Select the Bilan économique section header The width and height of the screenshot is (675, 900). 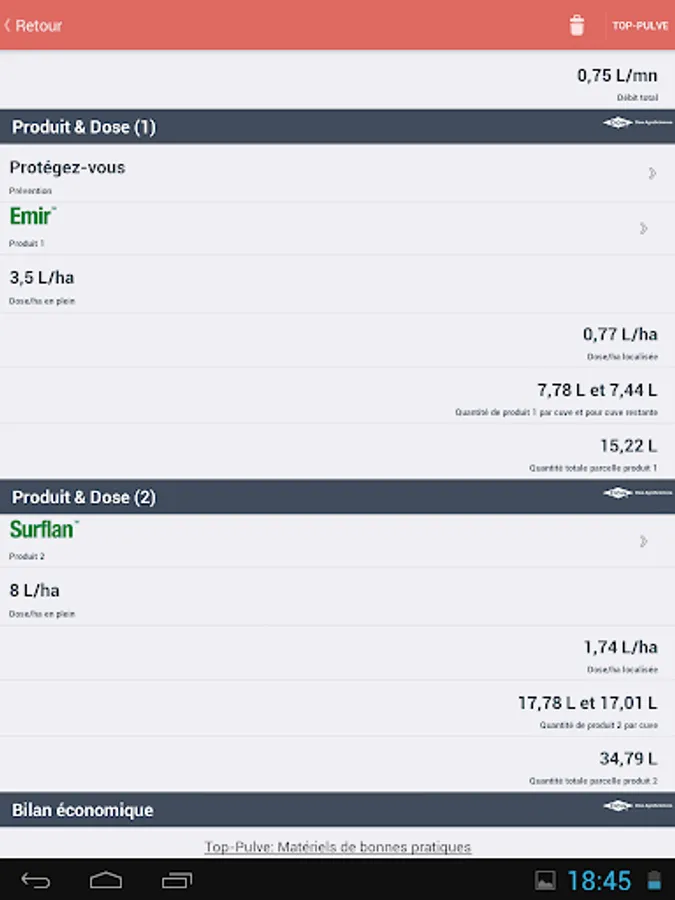pos(83,810)
